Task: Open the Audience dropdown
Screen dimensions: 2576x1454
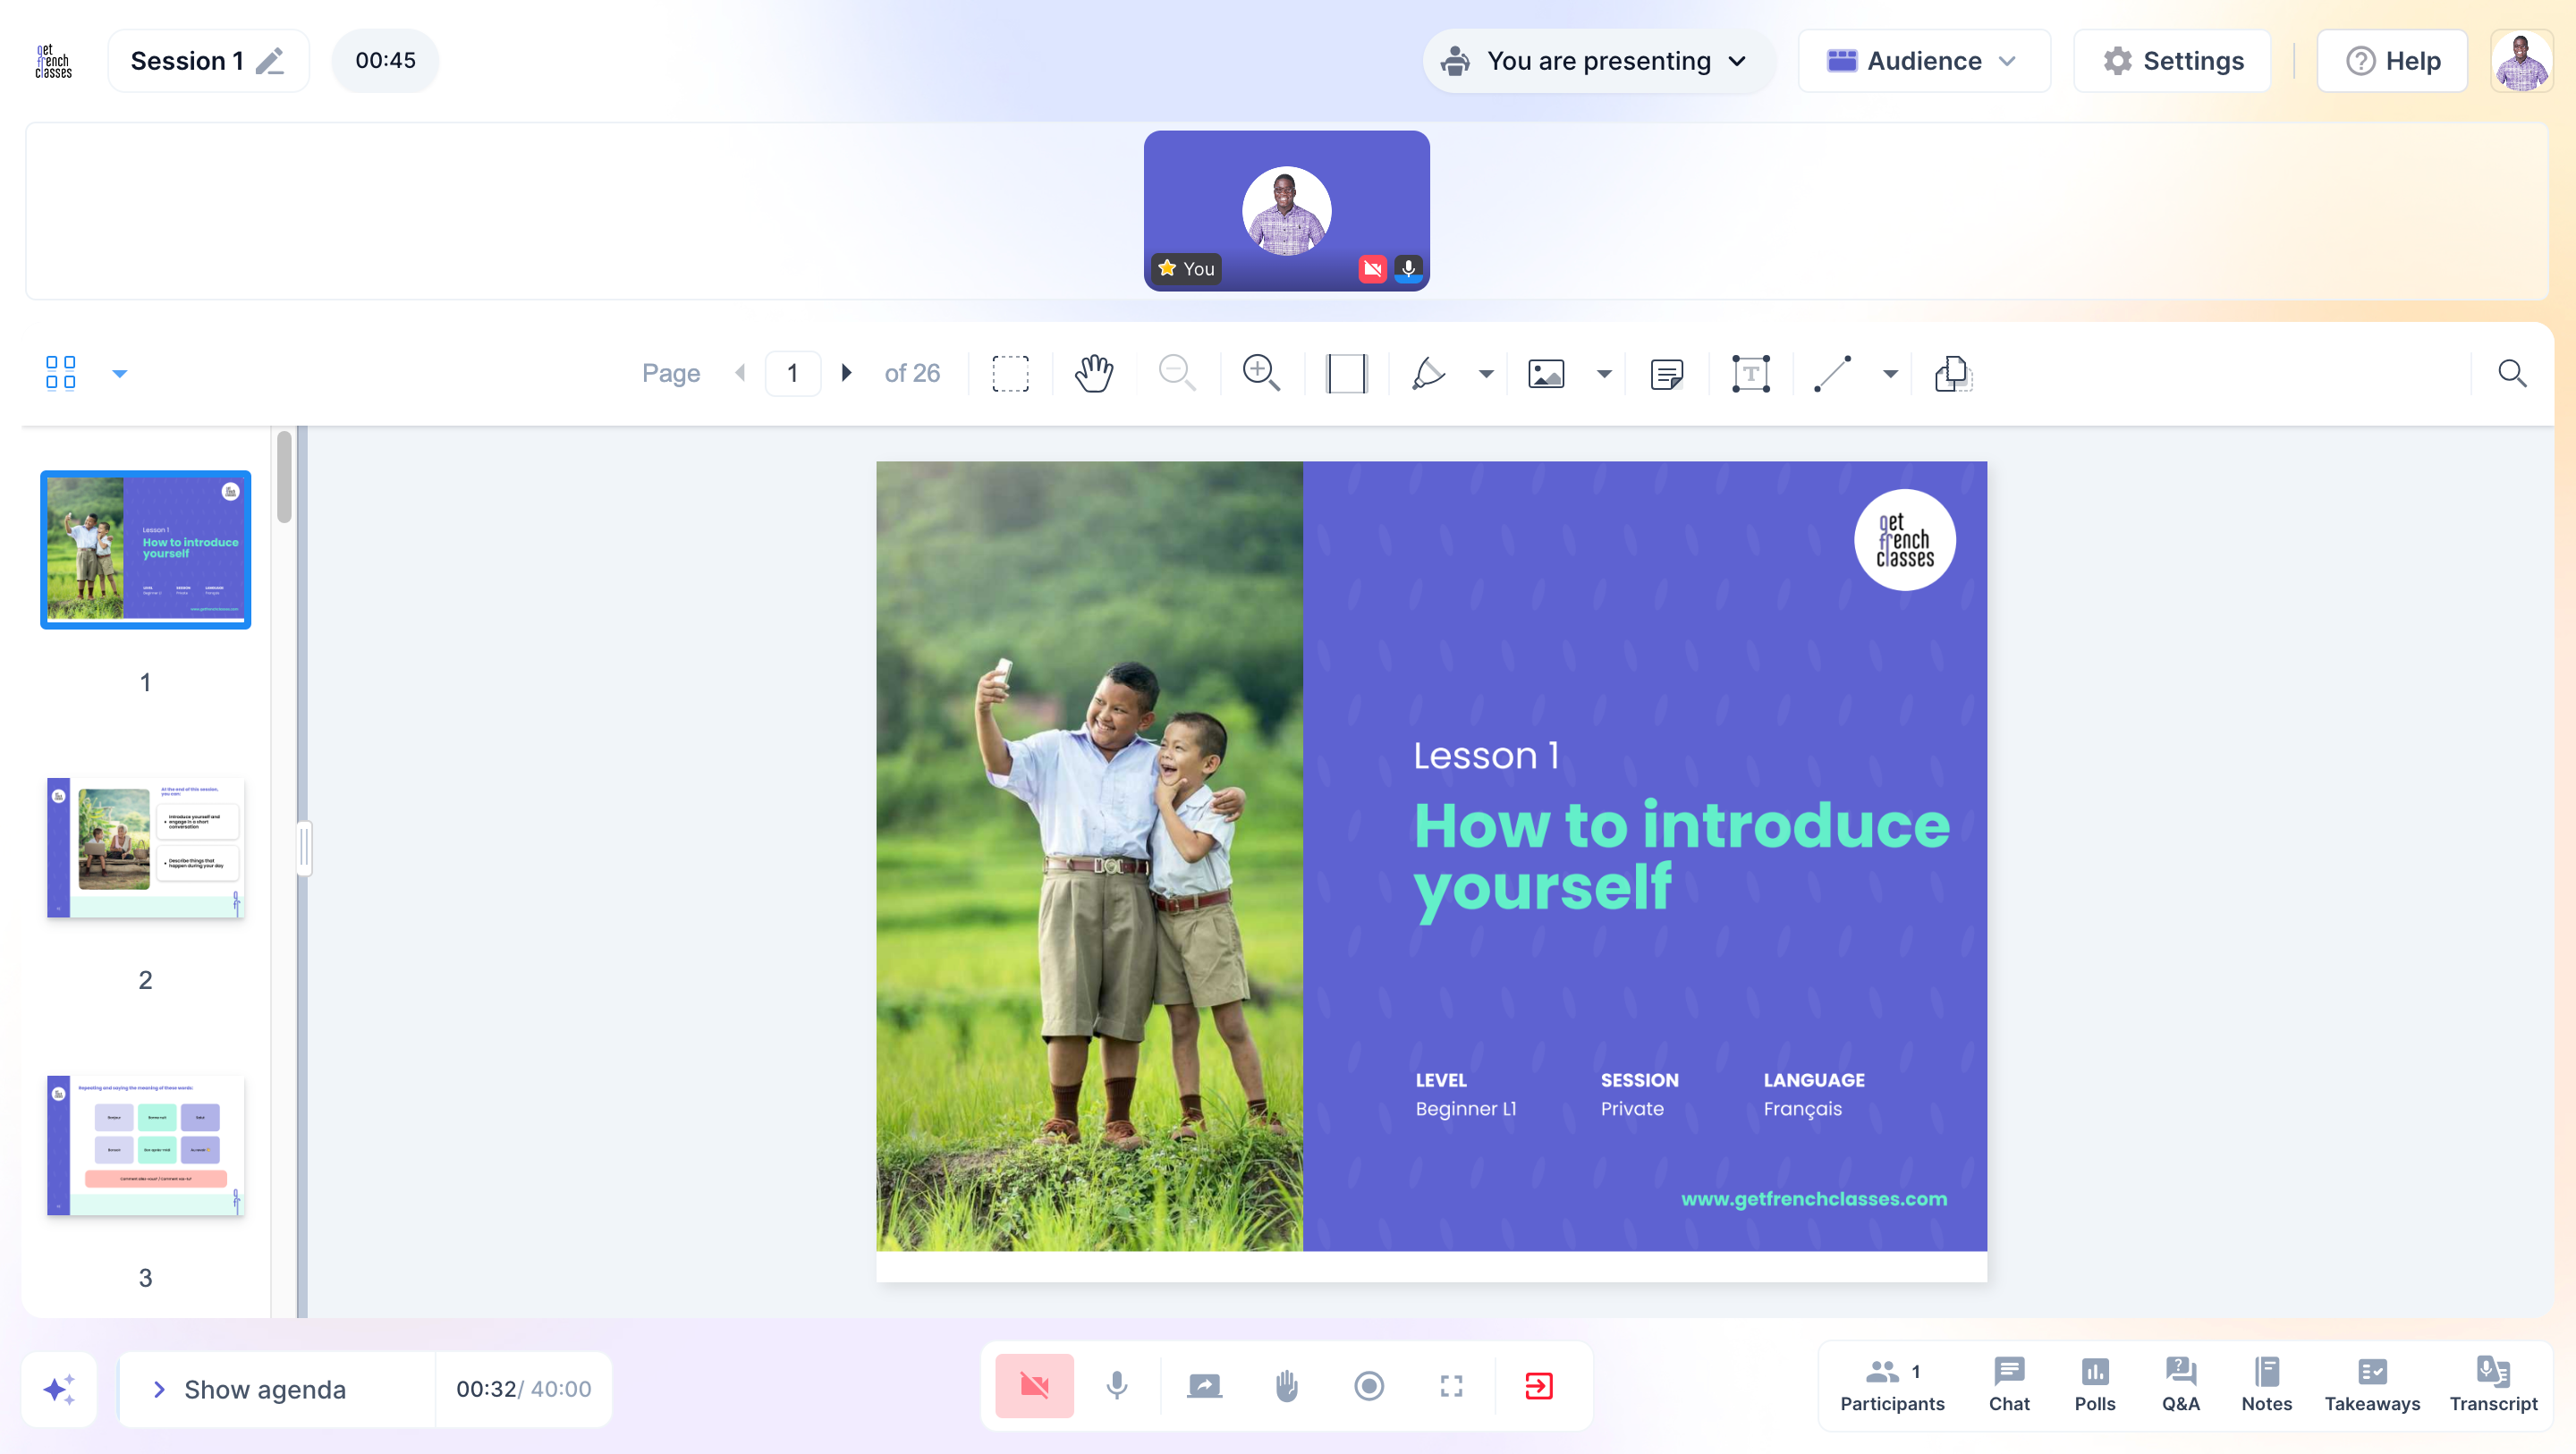Action: (1923, 61)
